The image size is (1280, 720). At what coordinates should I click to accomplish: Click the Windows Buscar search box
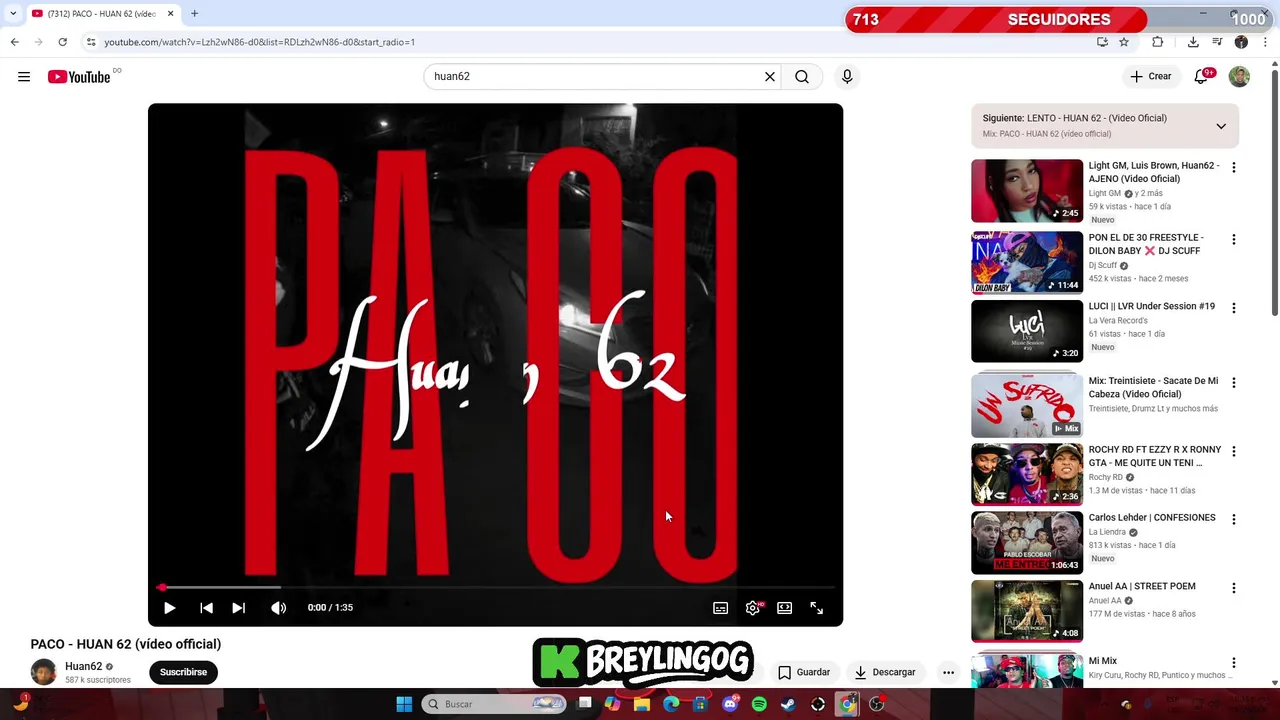click(493, 704)
